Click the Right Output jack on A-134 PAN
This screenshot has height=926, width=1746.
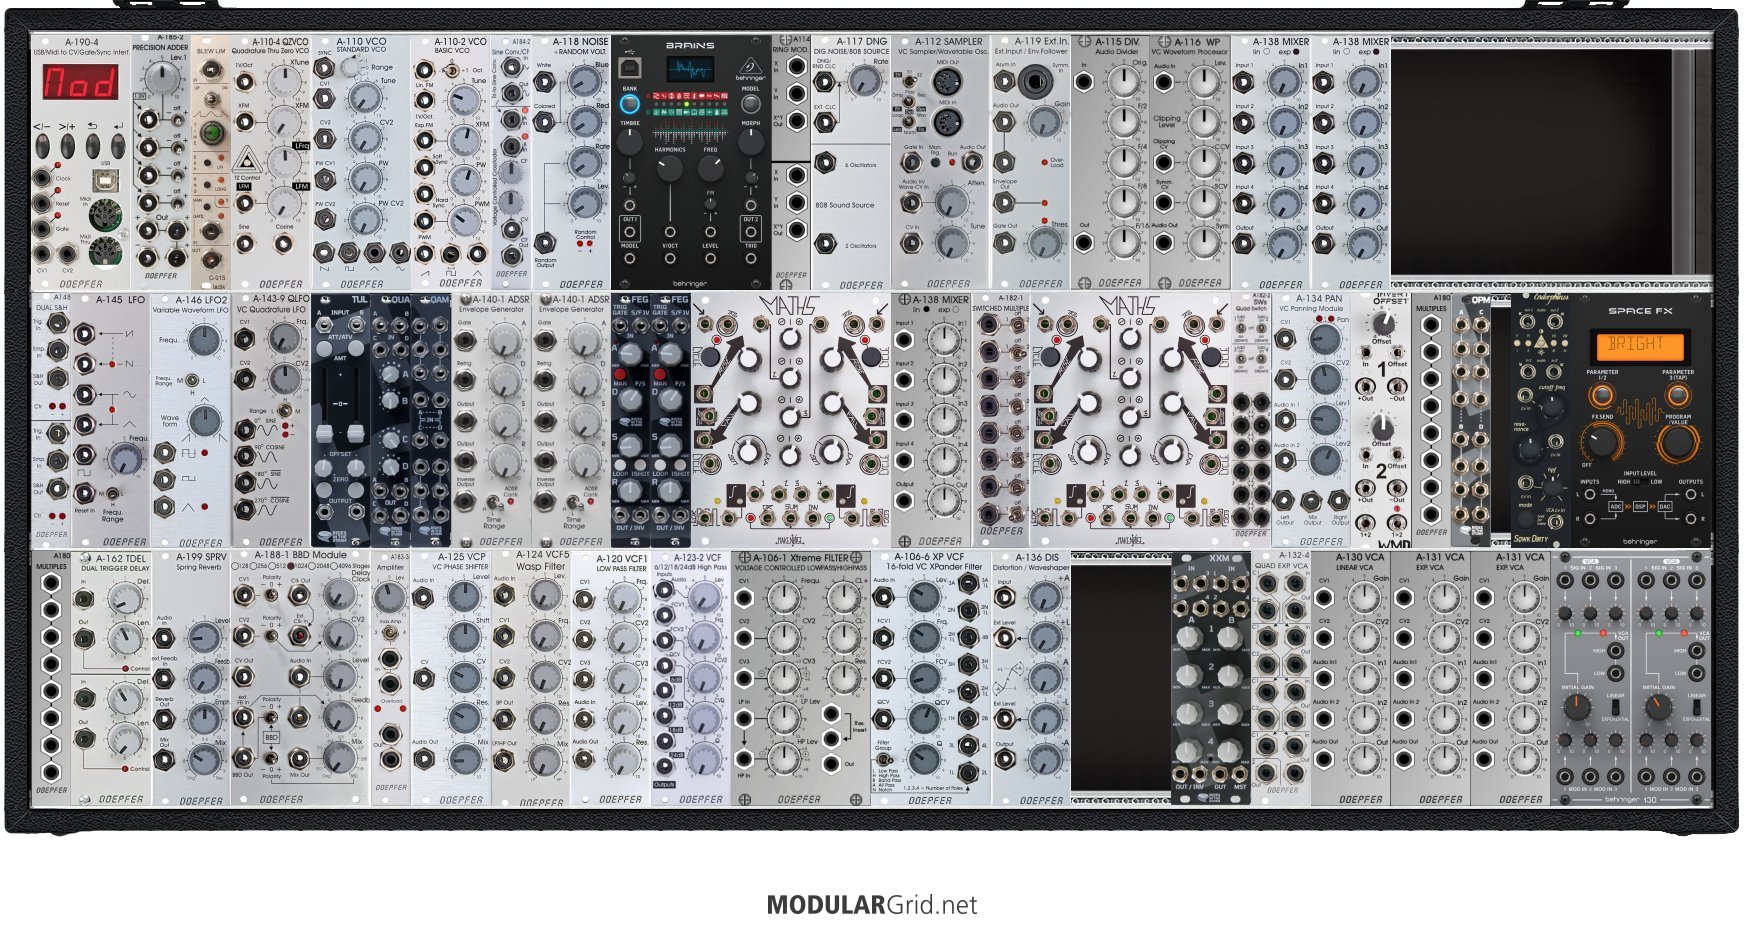(x=1340, y=500)
